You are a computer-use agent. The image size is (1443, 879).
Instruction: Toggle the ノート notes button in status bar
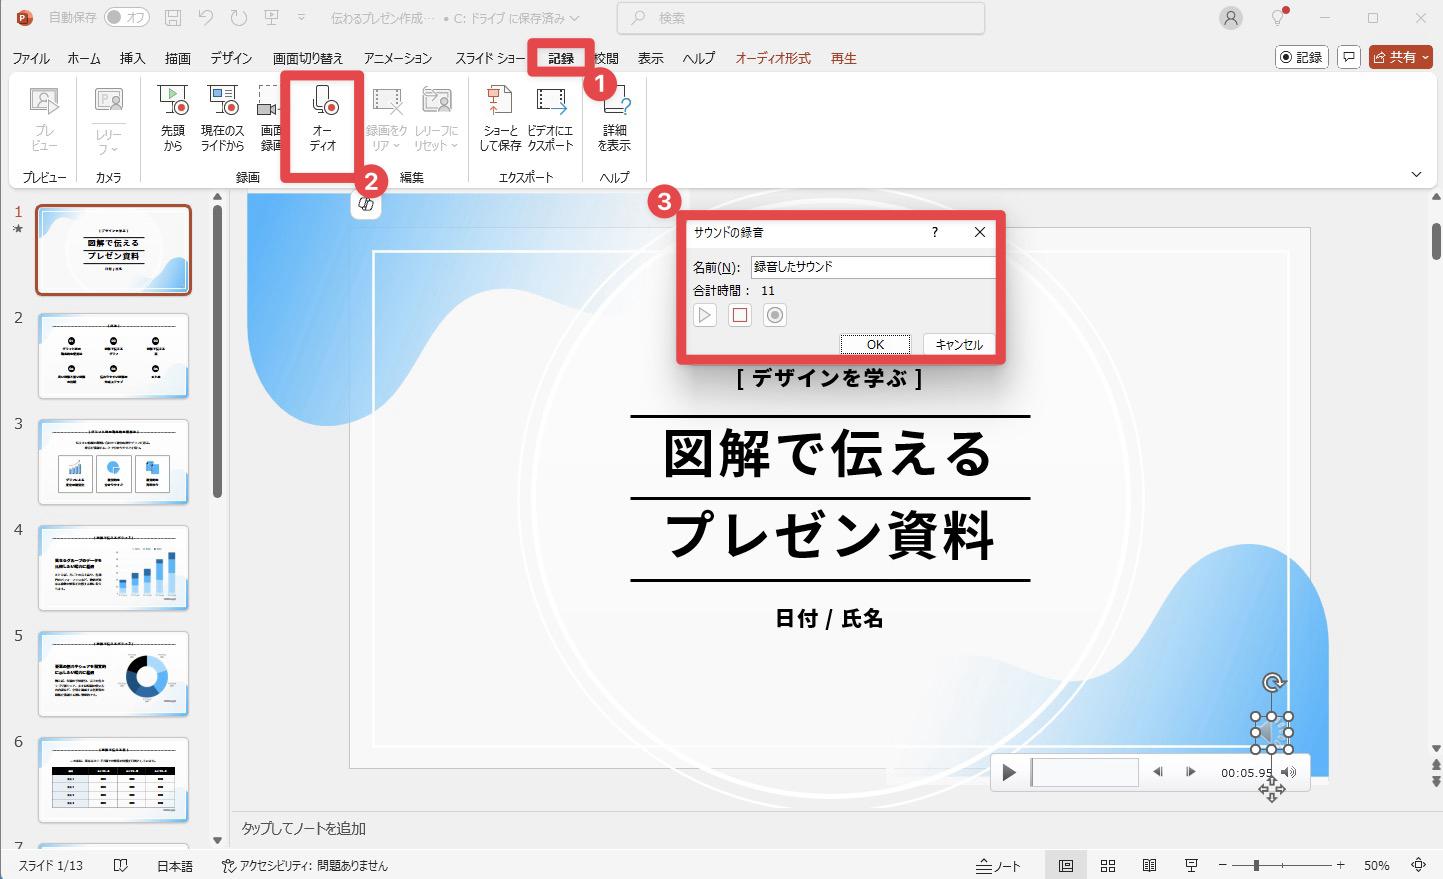[999, 866]
